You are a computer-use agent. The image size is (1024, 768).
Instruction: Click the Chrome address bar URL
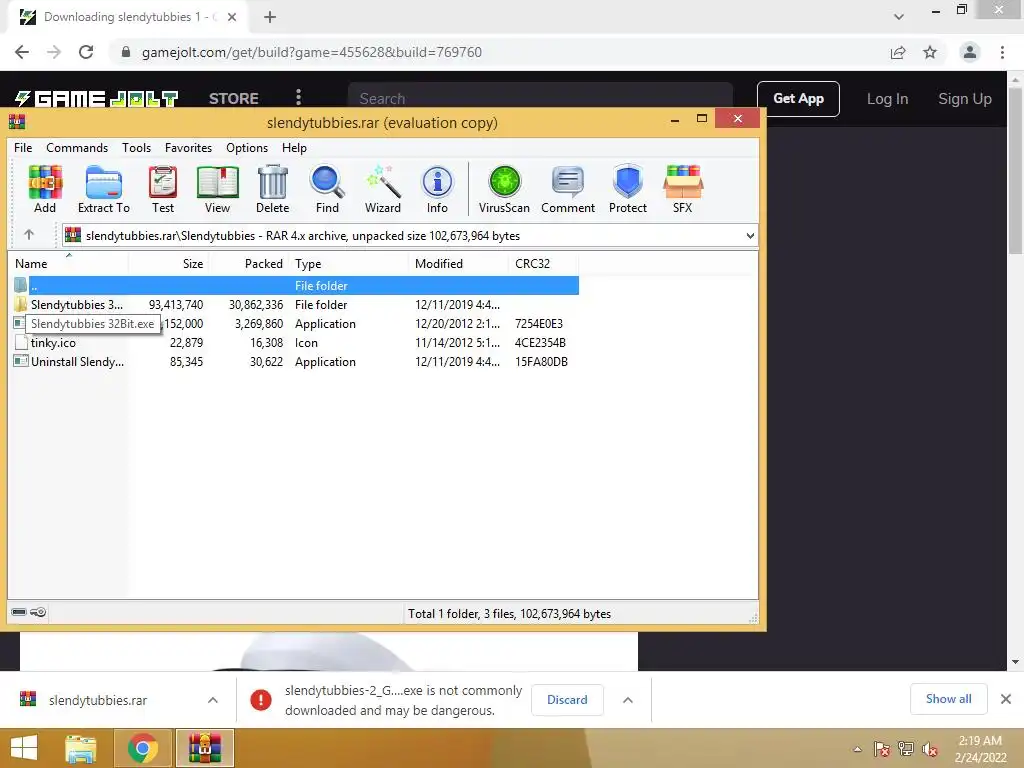(x=312, y=52)
